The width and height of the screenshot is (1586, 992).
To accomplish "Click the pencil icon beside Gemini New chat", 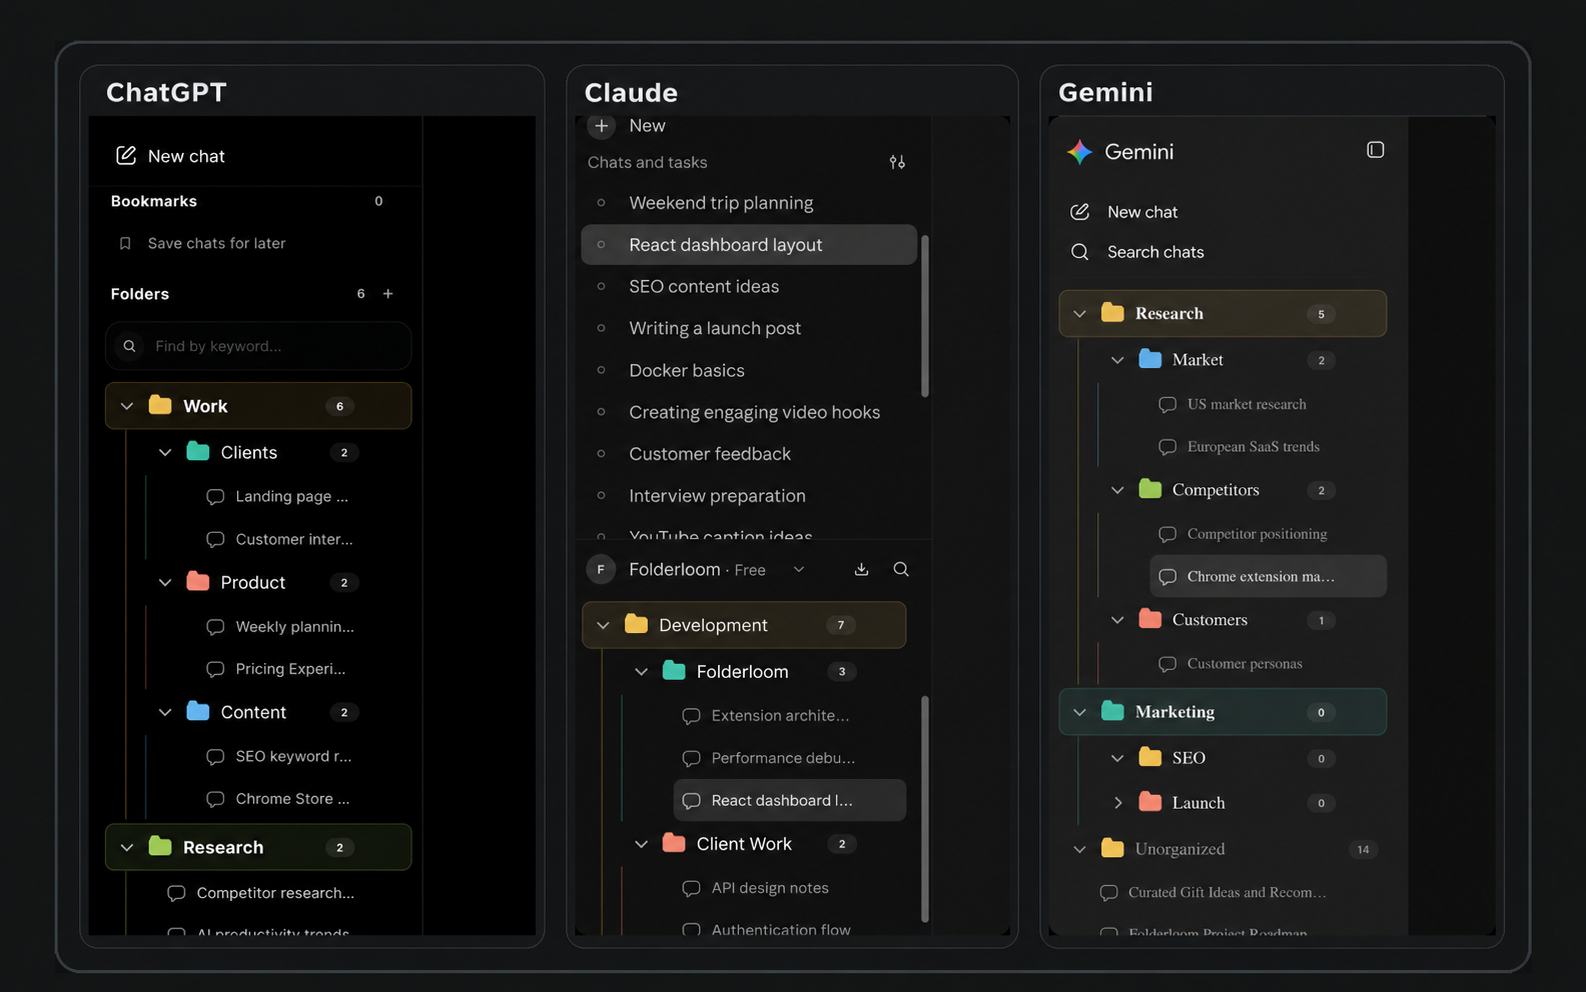I will (x=1080, y=212).
